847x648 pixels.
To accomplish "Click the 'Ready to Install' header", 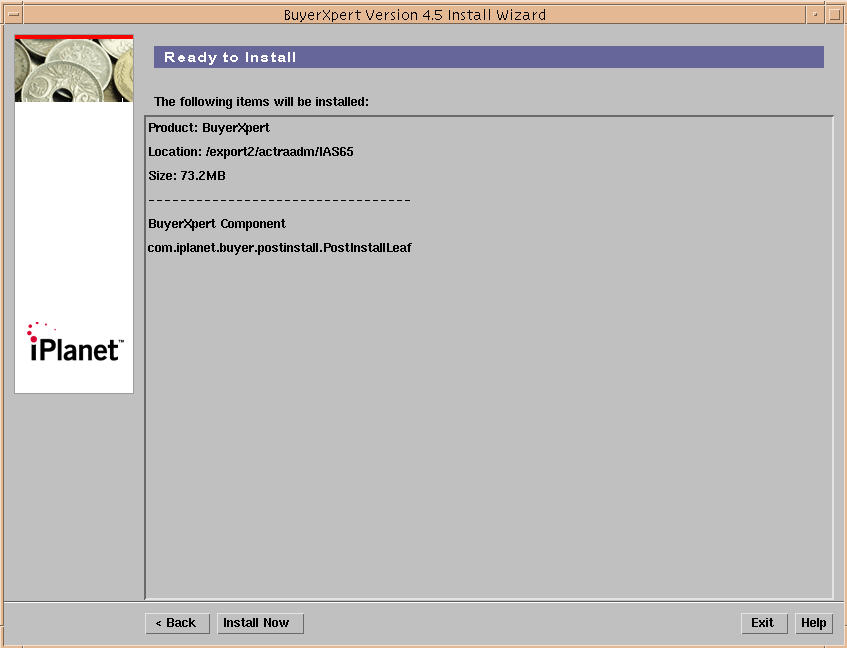I will coord(488,57).
